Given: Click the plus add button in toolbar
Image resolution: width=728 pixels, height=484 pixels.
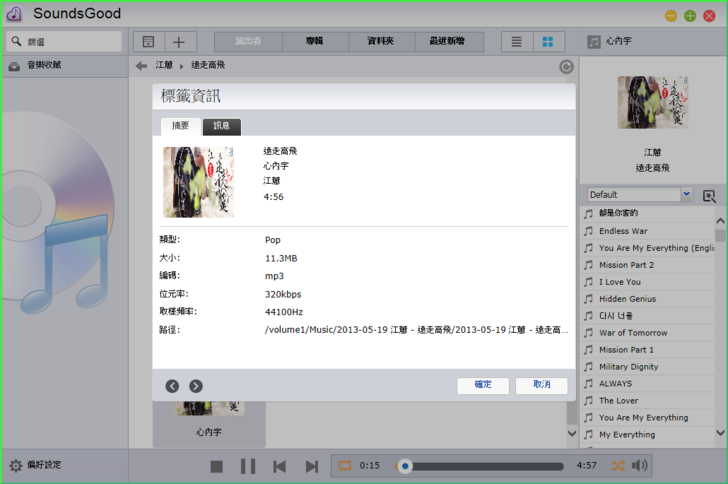Looking at the screenshot, I should pyautogui.click(x=179, y=42).
